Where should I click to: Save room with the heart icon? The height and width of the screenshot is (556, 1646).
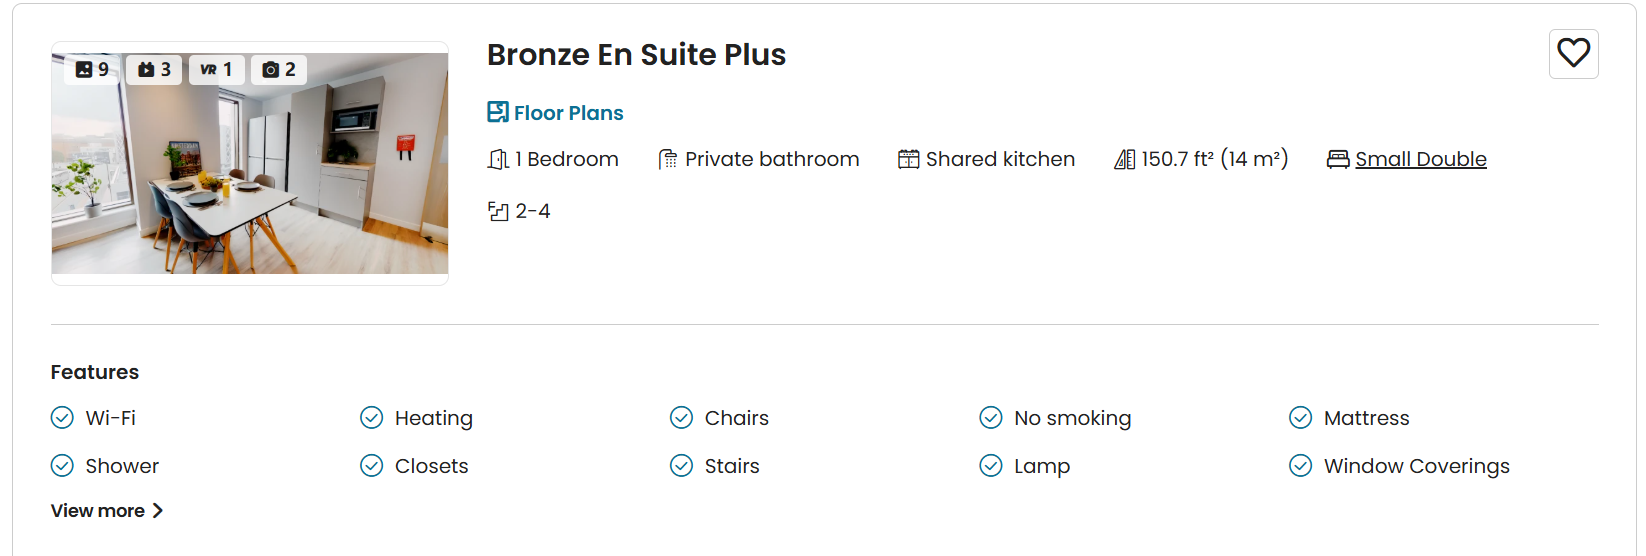click(1573, 53)
